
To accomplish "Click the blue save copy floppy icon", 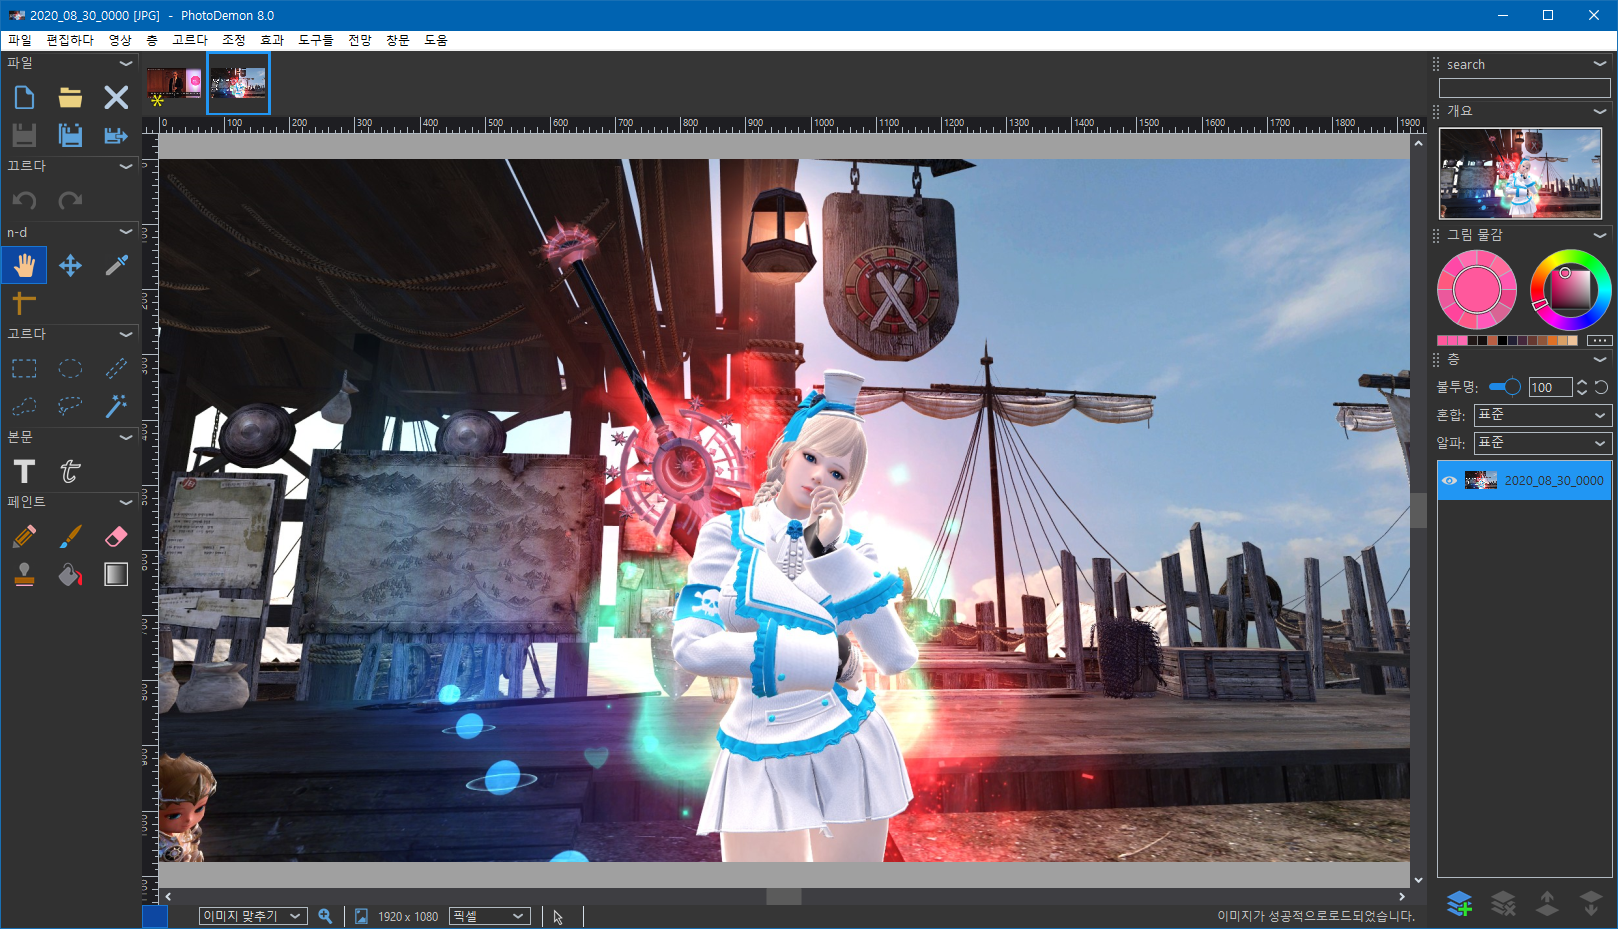I will pyautogui.click(x=70, y=135).
